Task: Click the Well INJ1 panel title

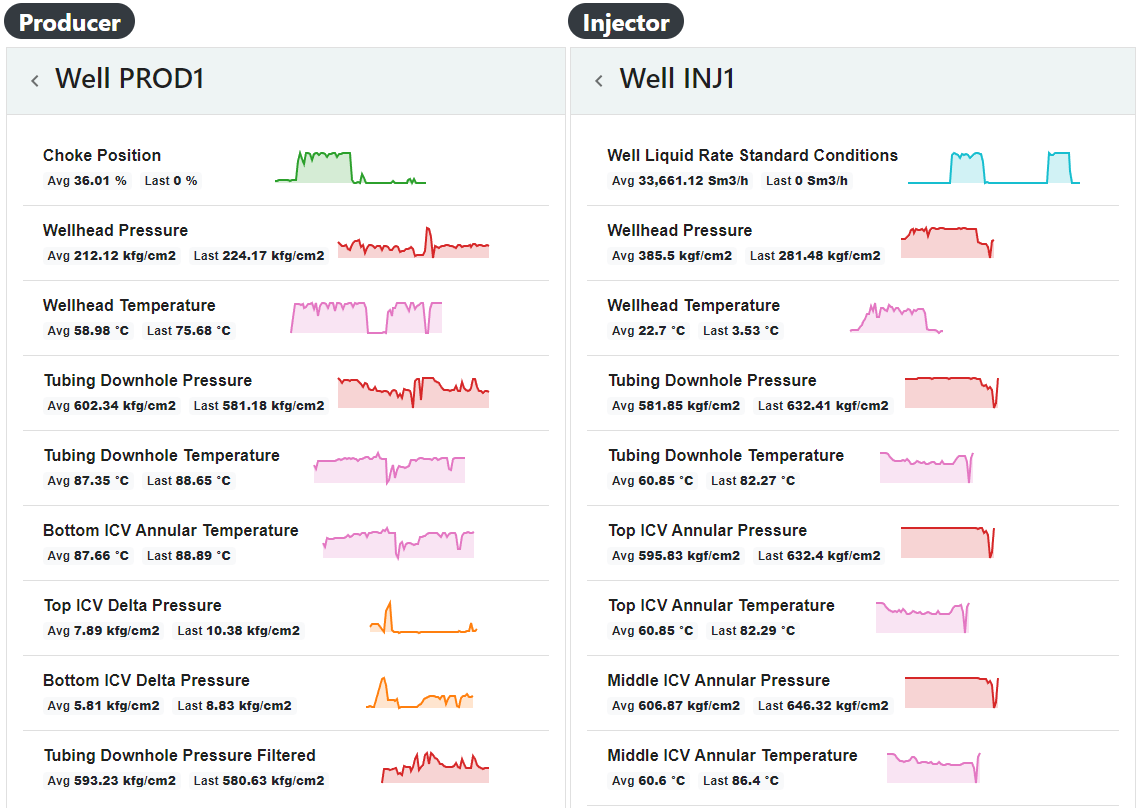Action: pyautogui.click(x=677, y=79)
